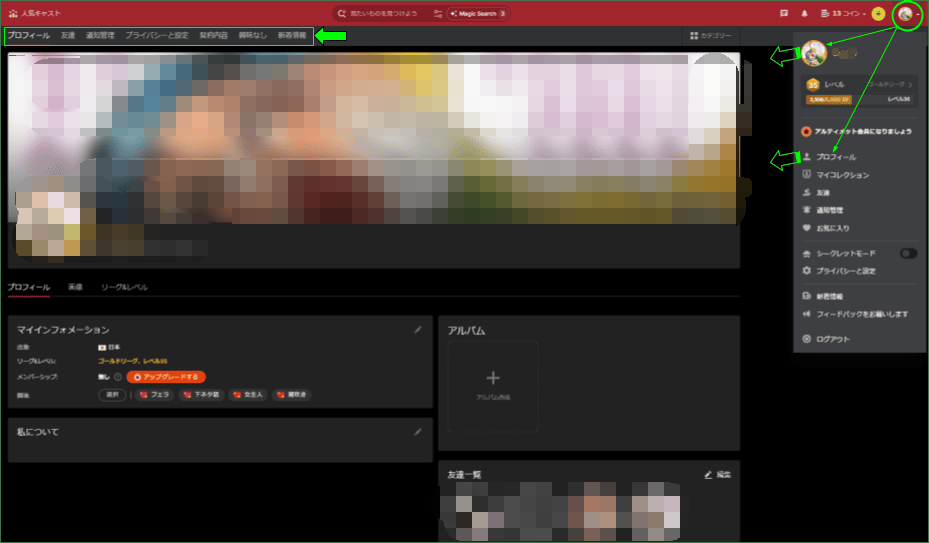The width and height of the screenshot is (929, 543).
Task: Open the search filter sliders icon
Action: click(438, 13)
